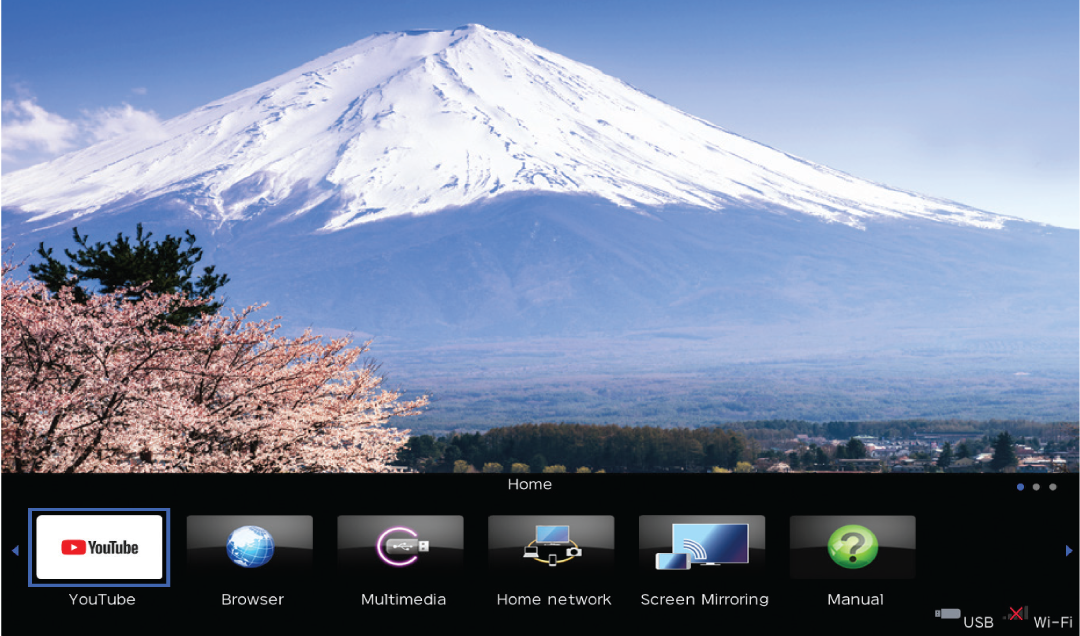Start Screen Mirroring from its icon
Screen dimensions: 1080x636
click(703, 547)
